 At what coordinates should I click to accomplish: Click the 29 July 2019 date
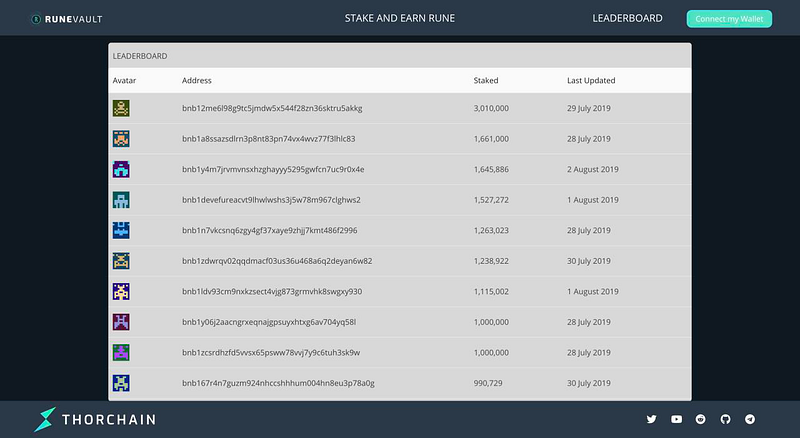click(589, 108)
